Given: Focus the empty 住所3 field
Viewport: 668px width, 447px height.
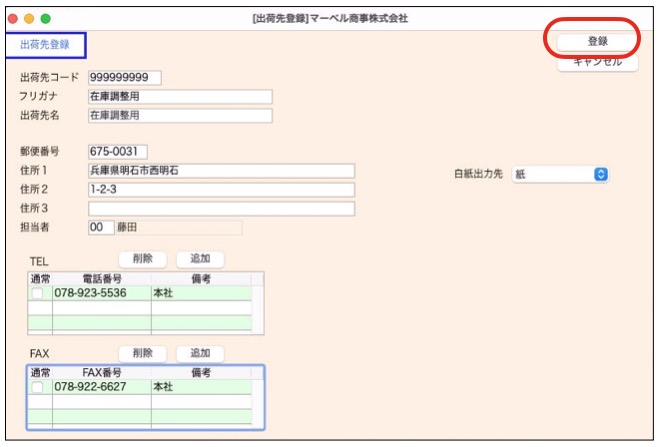Looking at the screenshot, I should (221, 209).
